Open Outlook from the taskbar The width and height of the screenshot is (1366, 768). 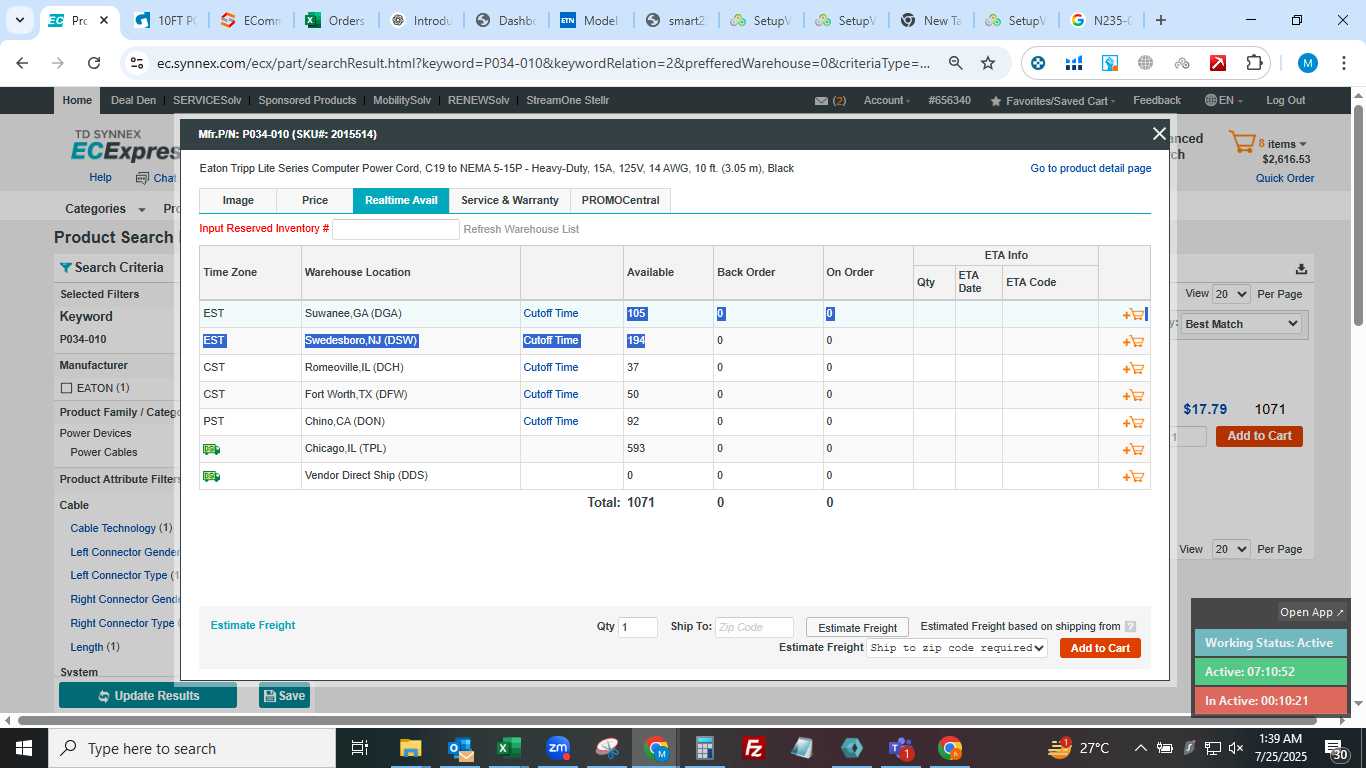pyautogui.click(x=460, y=748)
